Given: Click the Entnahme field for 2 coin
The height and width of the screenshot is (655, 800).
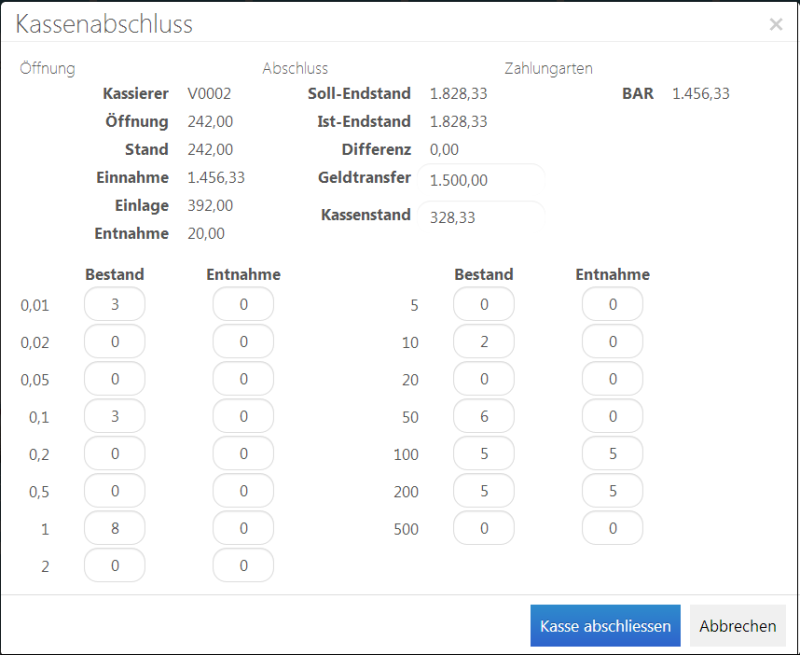Looking at the screenshot, I should [x=243, y=565].
